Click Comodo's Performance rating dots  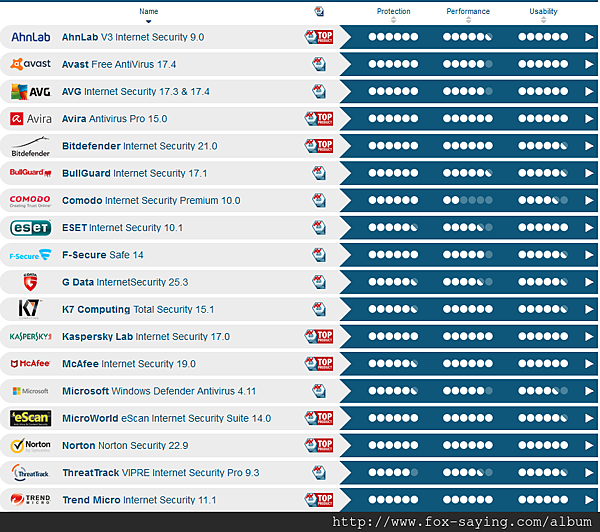click(x=468, y=200)
